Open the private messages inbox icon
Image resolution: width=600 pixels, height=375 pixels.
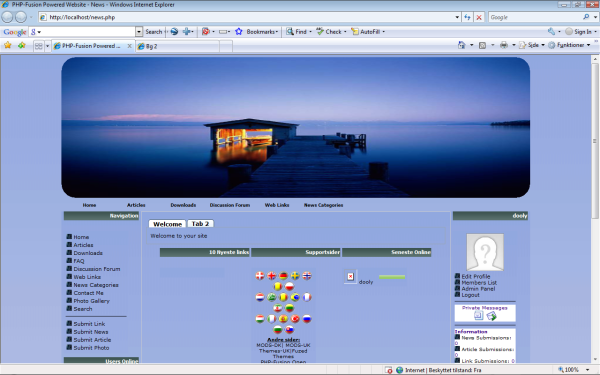click(x=478, y=316)
